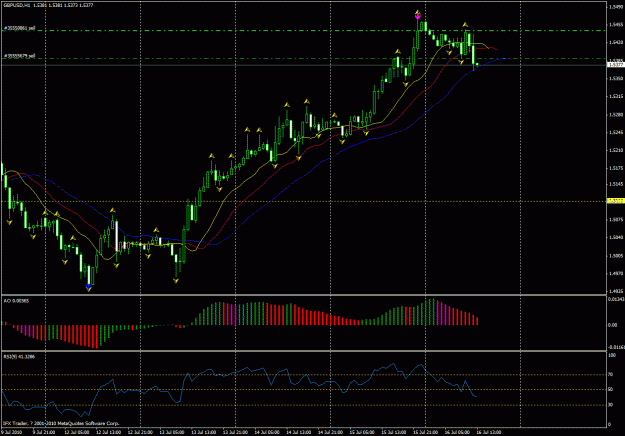Click the 1.5350 price axis label
625x436 pixels.
(x=616, y=79)
